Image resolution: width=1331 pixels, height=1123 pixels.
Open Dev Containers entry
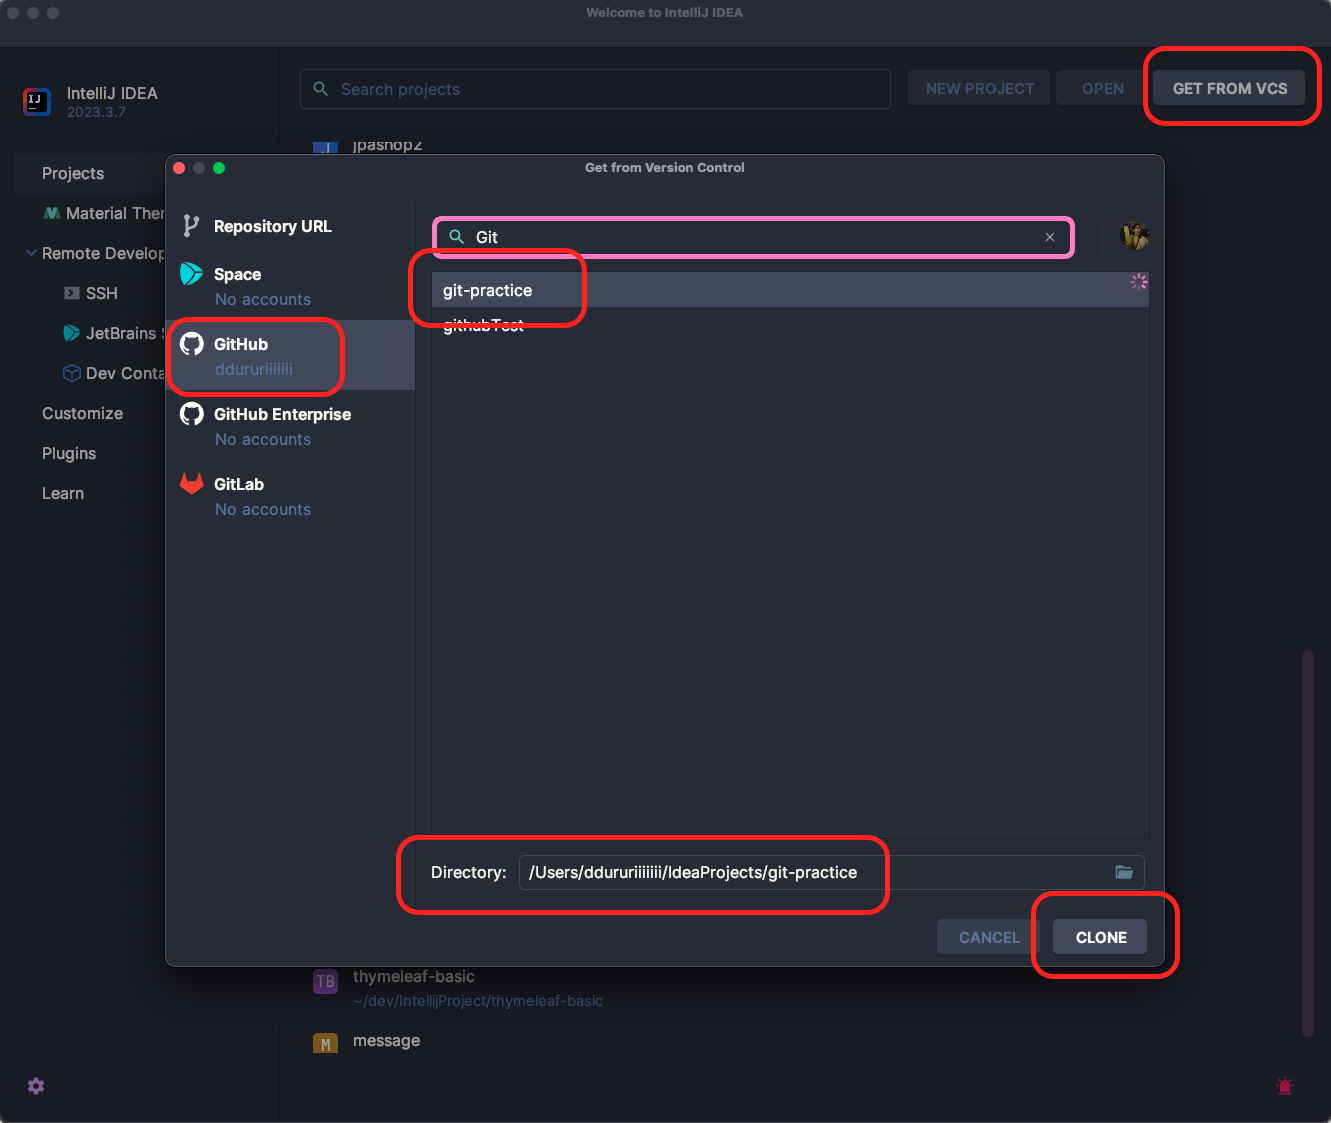click(x=113, y=373)
